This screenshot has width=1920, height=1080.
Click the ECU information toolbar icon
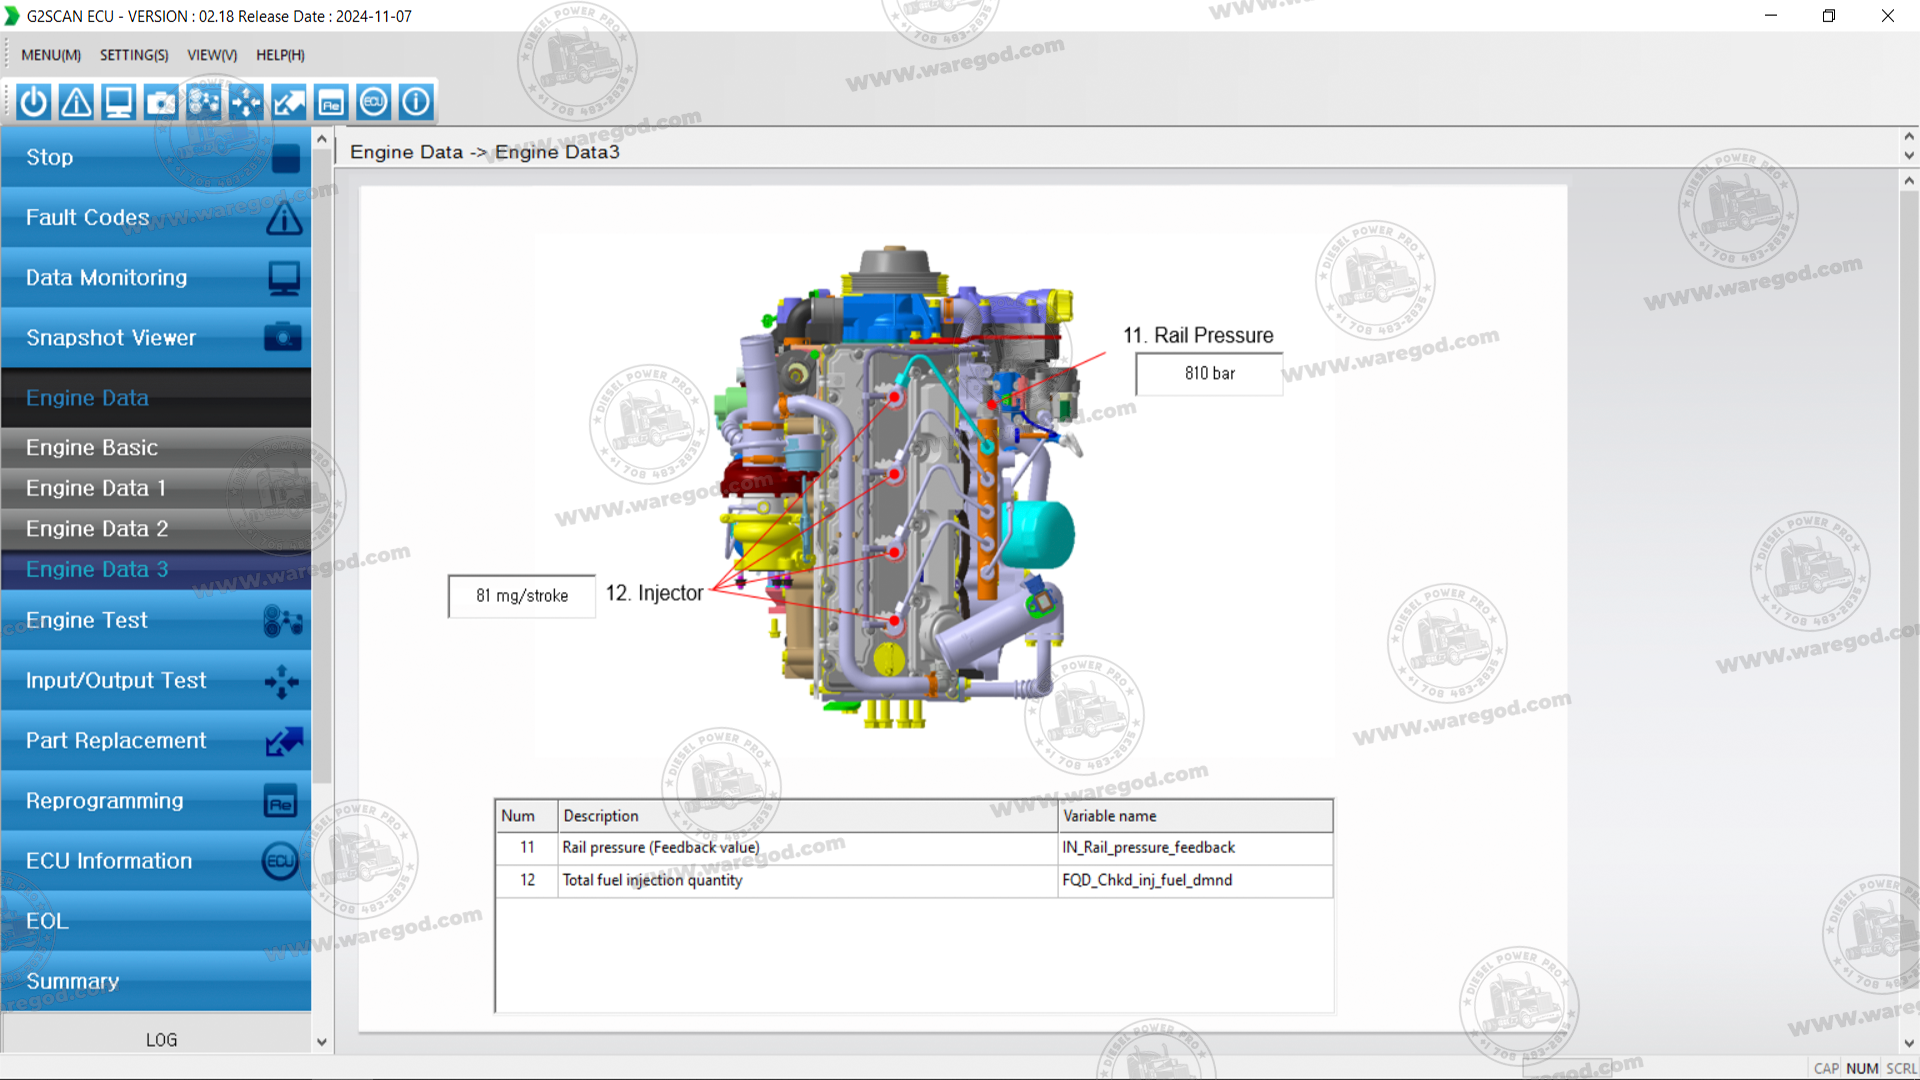click(x=373, y=102)
